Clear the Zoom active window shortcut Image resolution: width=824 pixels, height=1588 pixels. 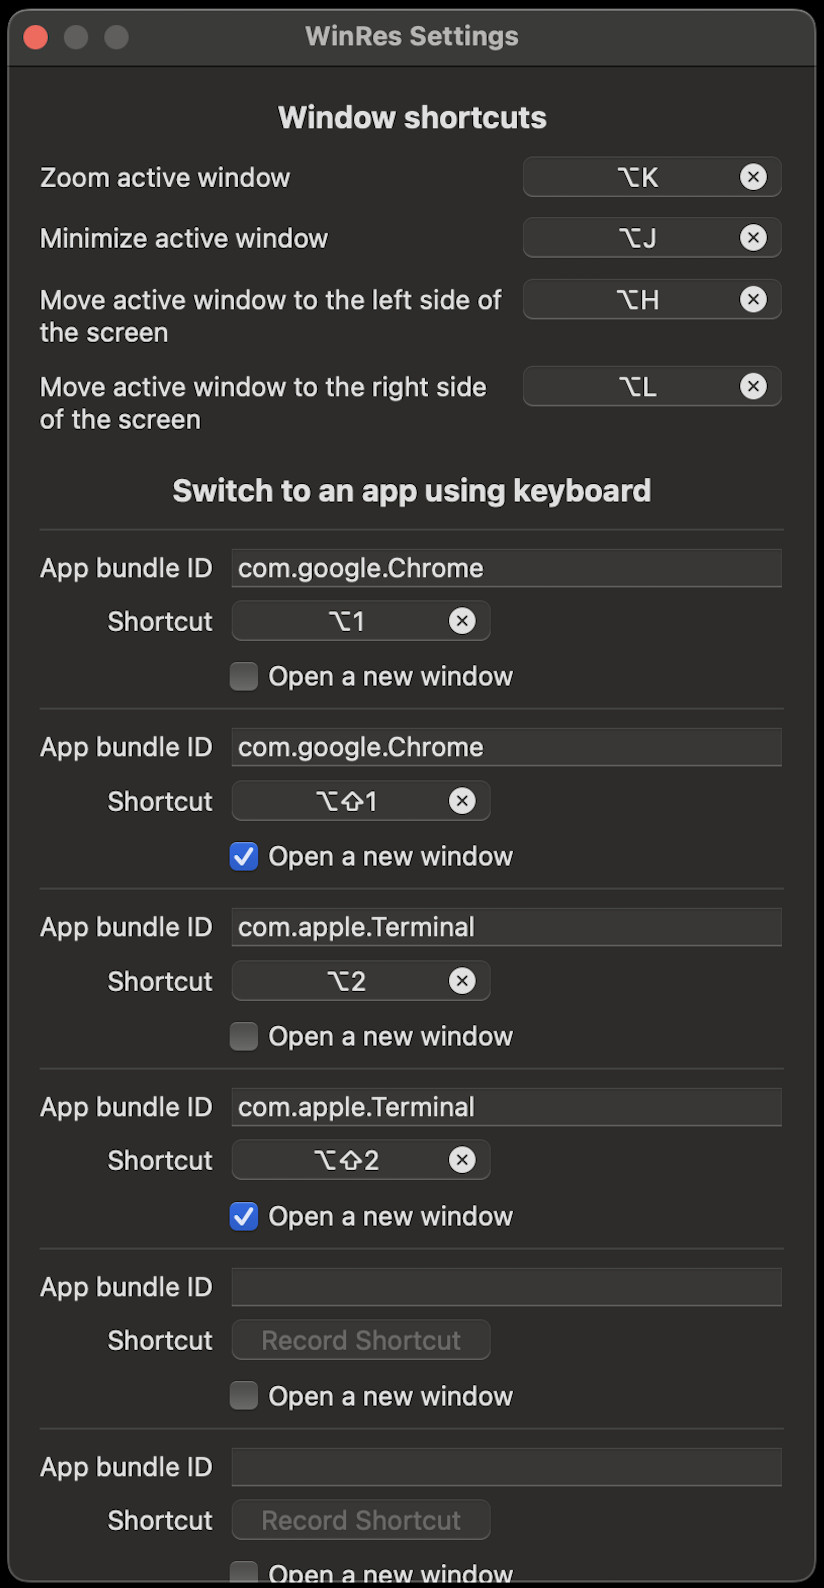(753, 177)
